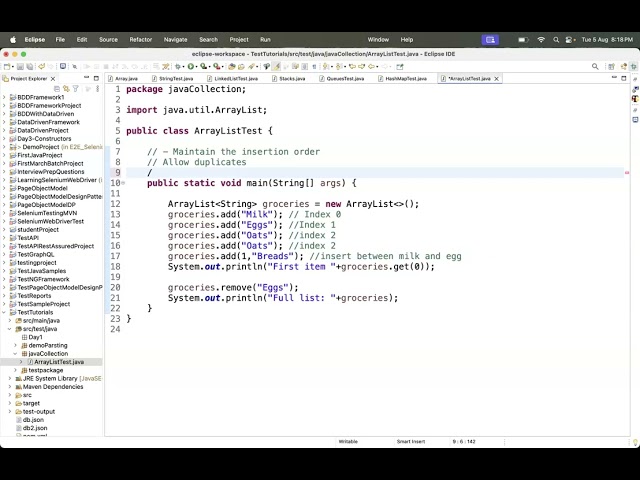Click Smart Insert in status bar
This screenshot has width=640, height=480.
411,442
